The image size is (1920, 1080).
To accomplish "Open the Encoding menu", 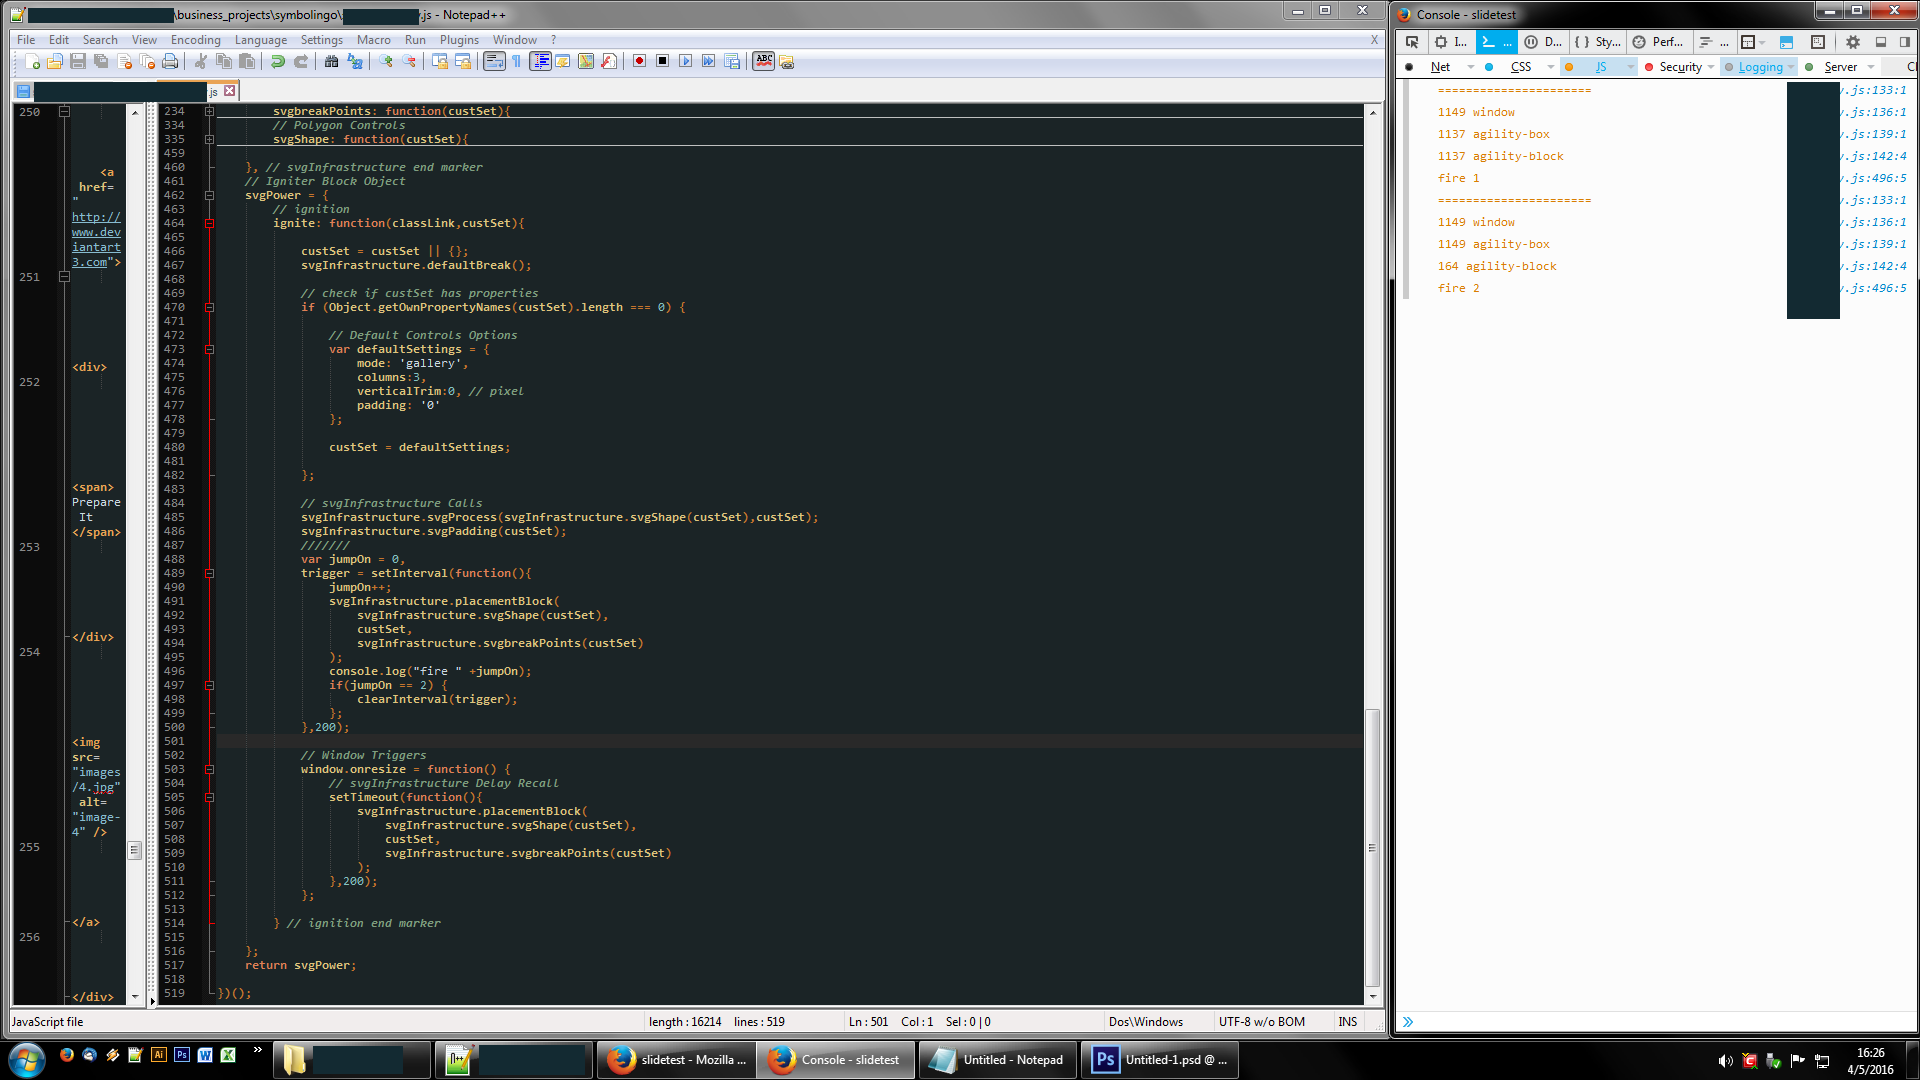I will coord(195,40).
